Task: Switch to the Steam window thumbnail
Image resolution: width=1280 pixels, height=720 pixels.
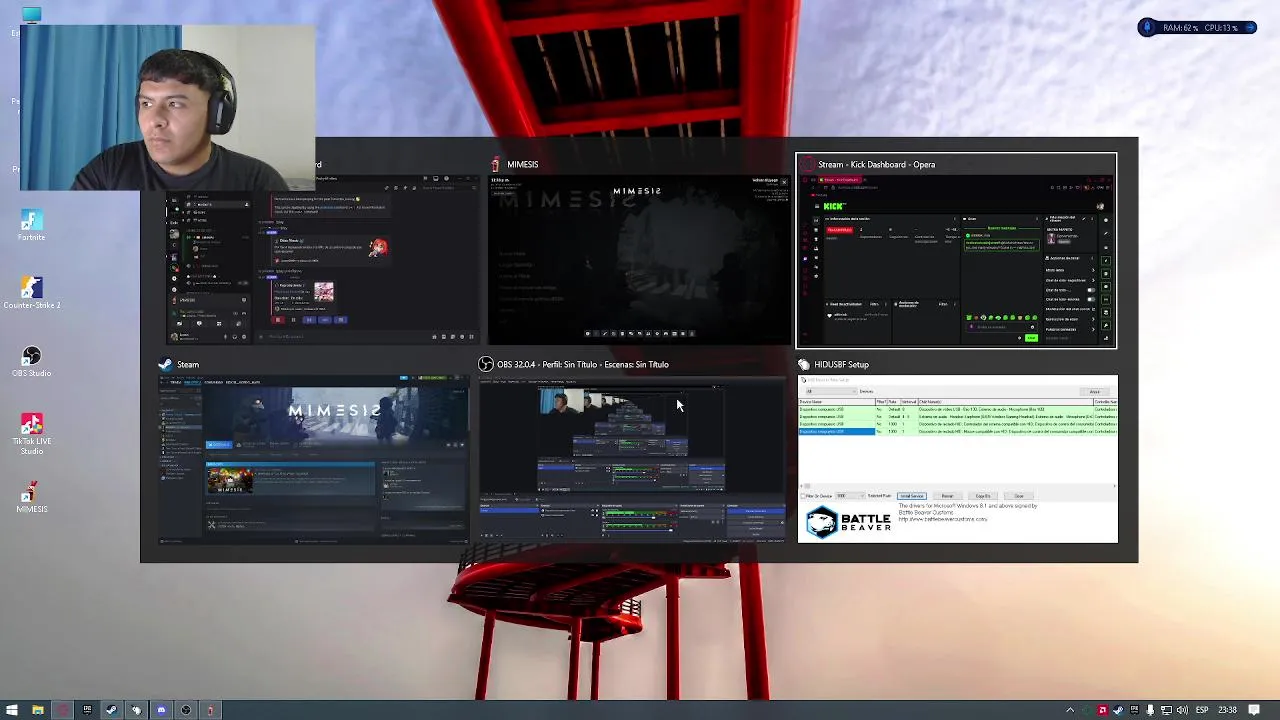Action: point(314,460)
